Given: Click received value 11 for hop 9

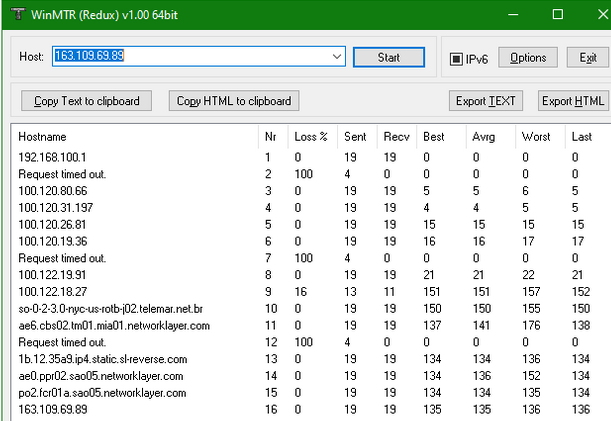Looking at the screenshot, I should coord(389,292).
